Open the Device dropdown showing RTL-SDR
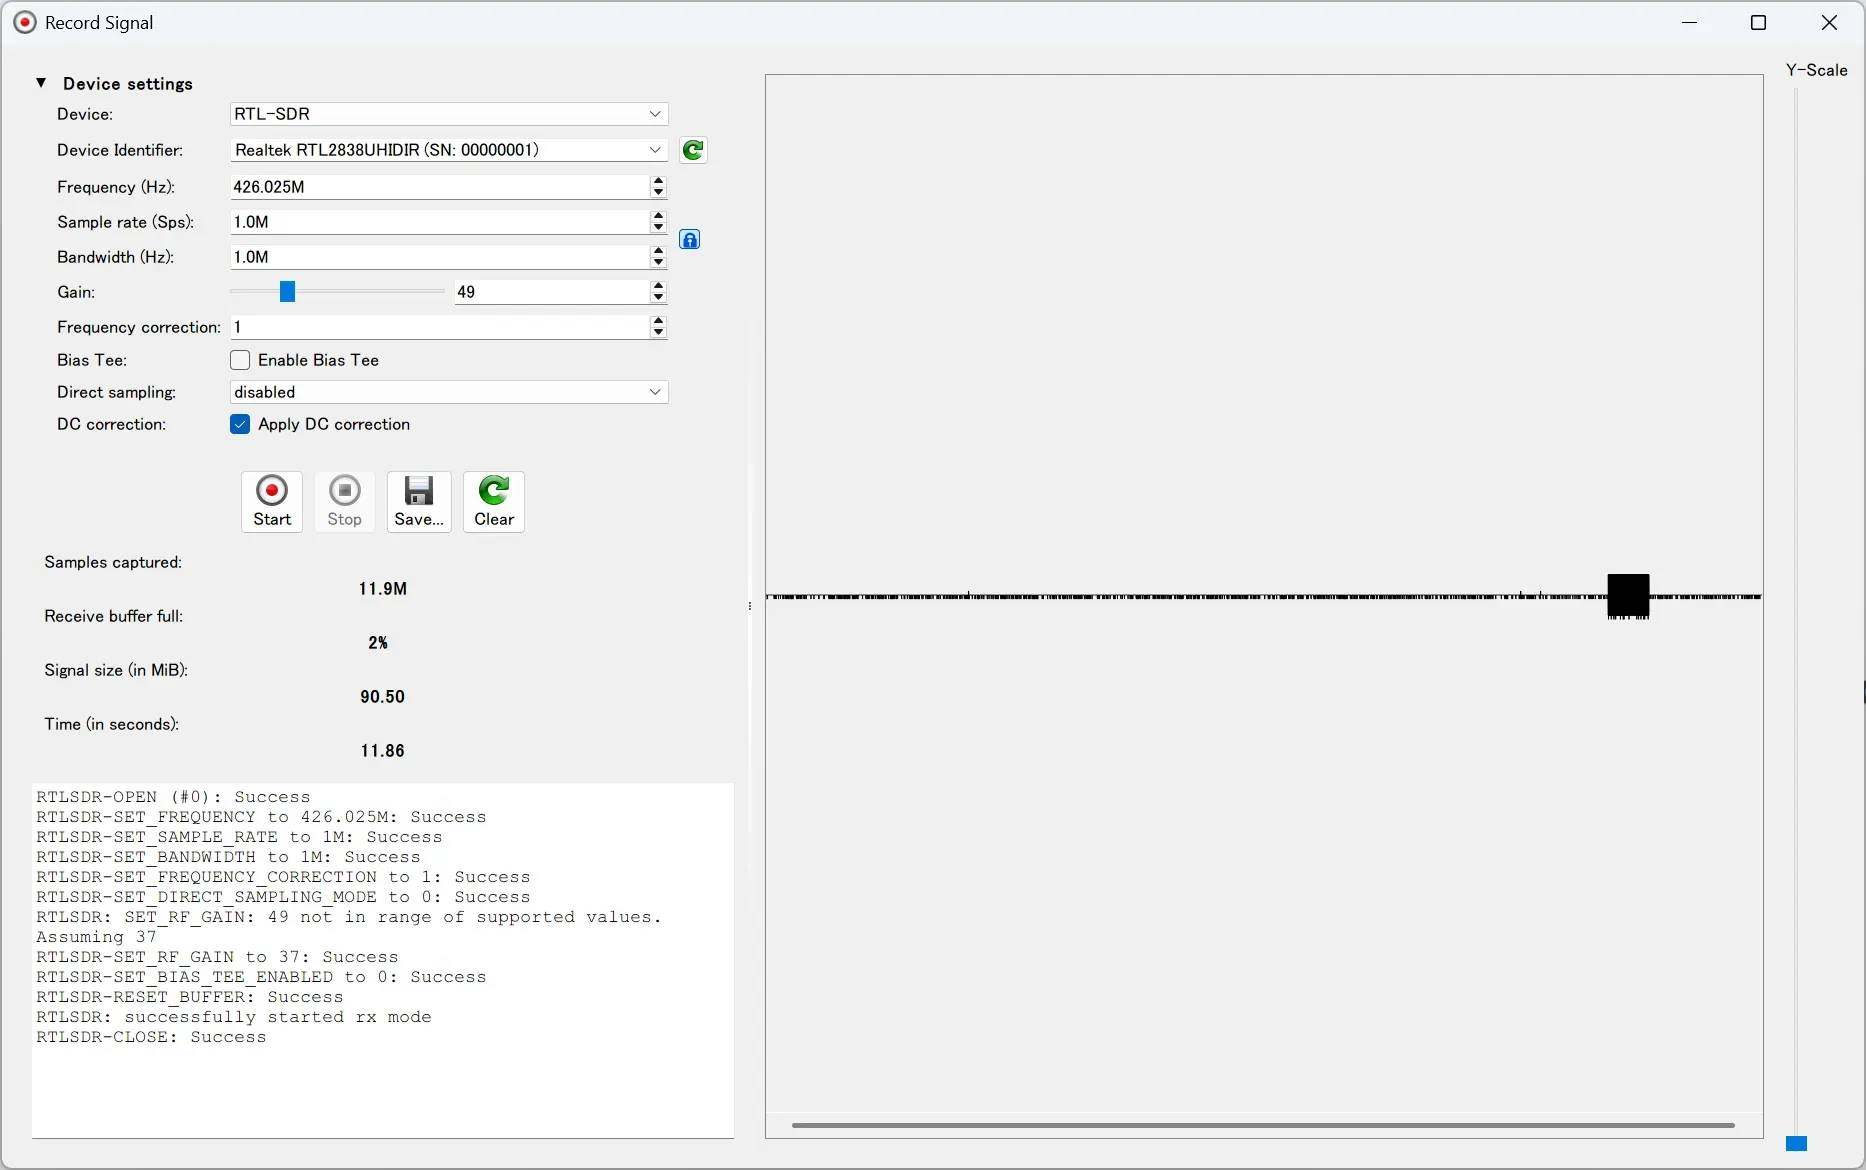The image size is (1866, 1170). (x=448, y=114)
